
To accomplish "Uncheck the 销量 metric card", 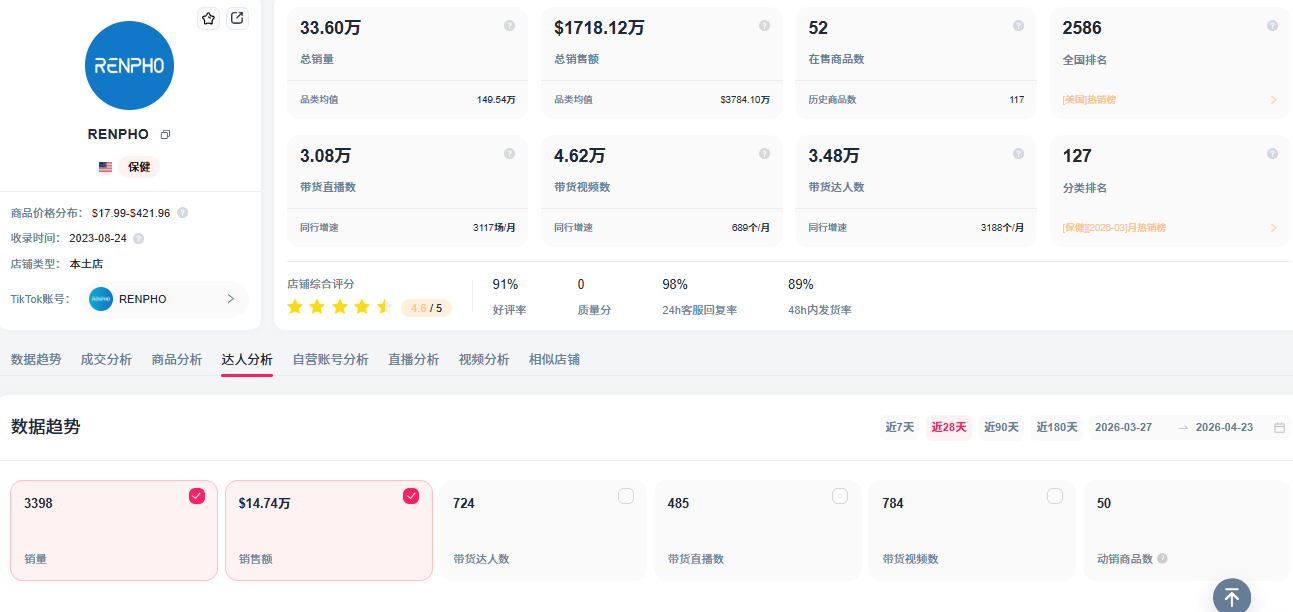I will [197, 496].
